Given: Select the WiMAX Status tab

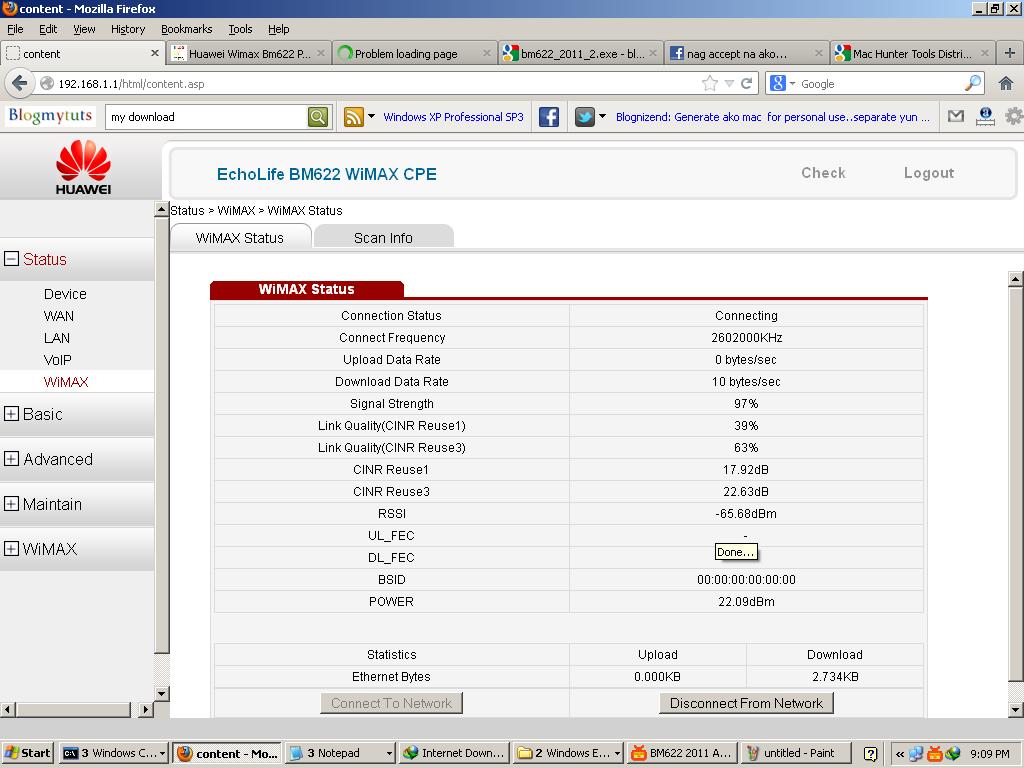Looking at the screenshot, I should click(x=240, y=237).
